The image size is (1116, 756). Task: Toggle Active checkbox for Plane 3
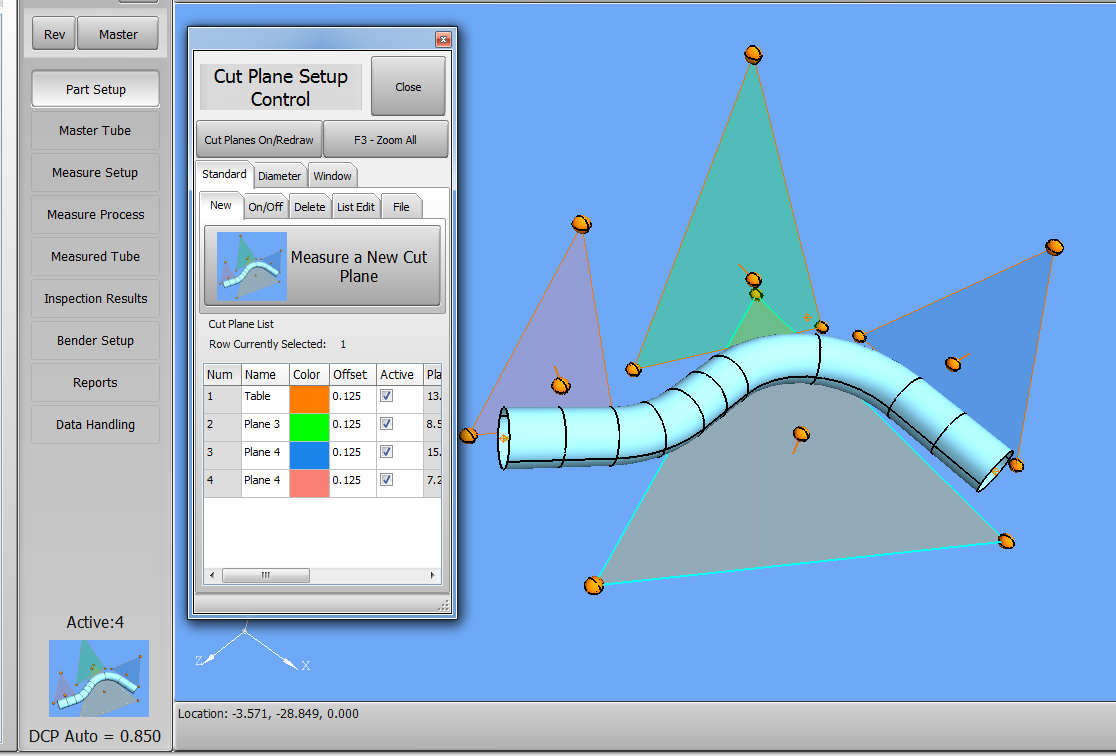click(387, 424)
